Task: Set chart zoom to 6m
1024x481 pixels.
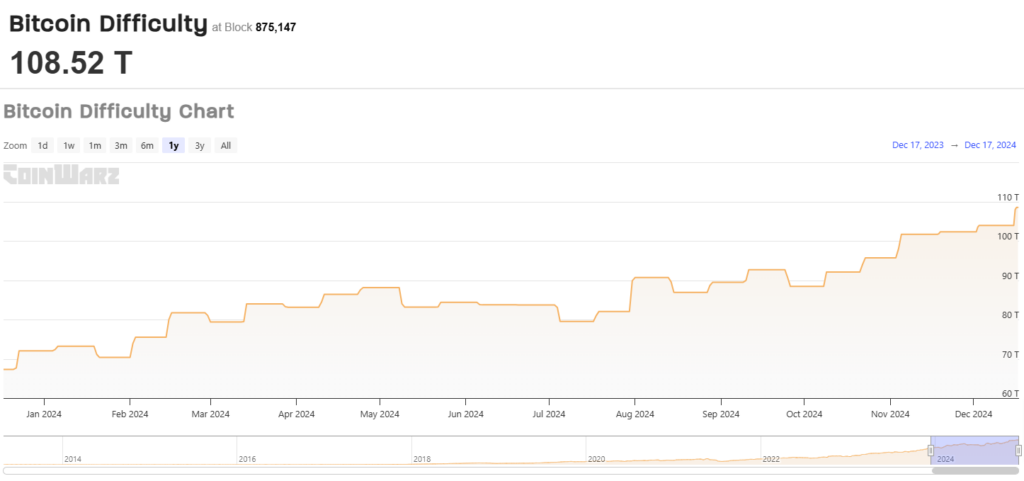Action: pyautogui.click(x=147, y=146)
